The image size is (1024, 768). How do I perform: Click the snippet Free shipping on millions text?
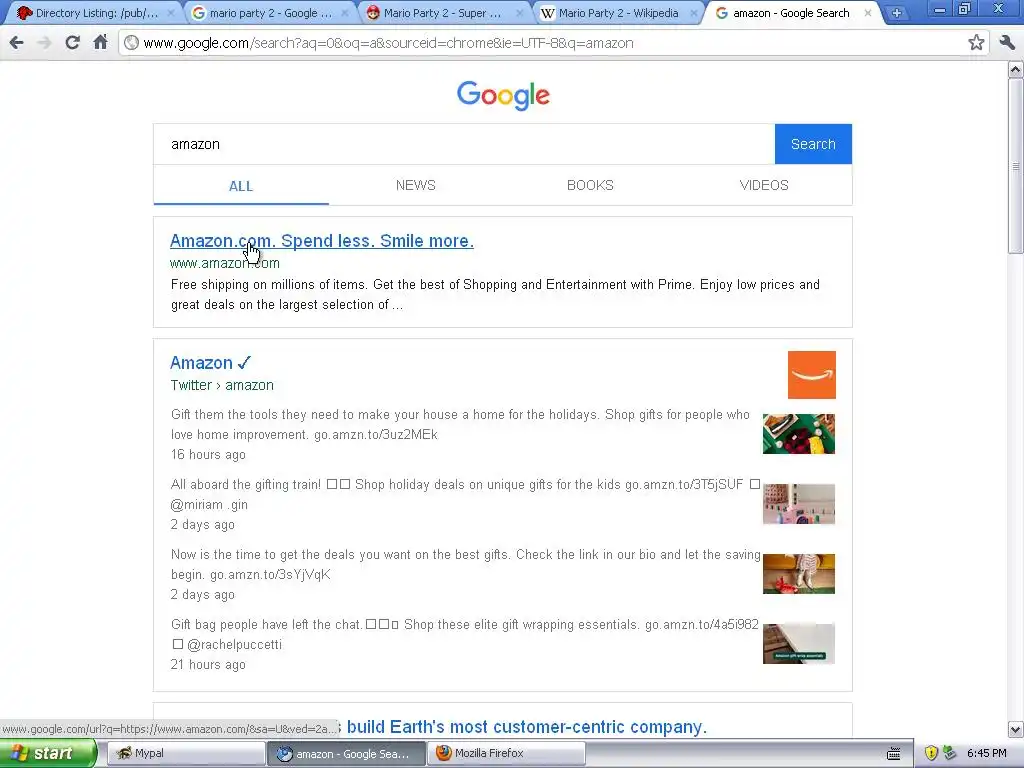point(495,295)
